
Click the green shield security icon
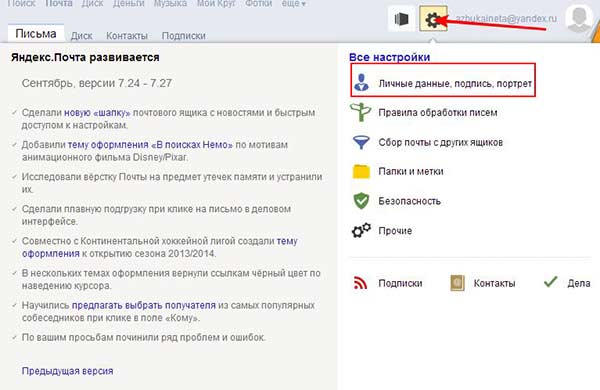click(x=361, y=201)
